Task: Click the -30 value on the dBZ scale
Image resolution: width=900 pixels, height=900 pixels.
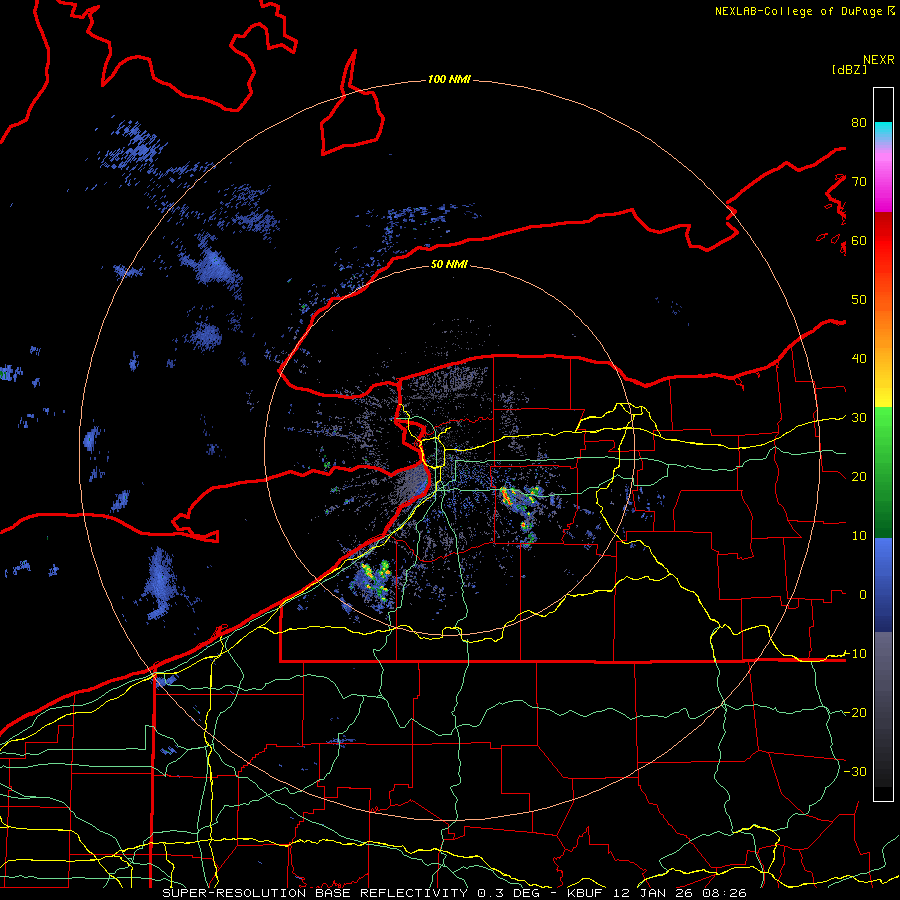Action: point(855,771)
